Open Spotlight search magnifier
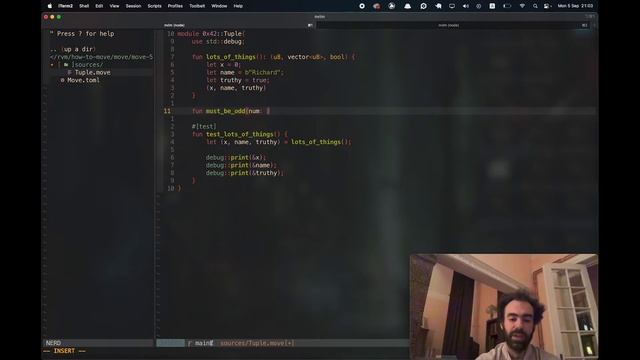The height and width of the screenshot is (360, 640). click(535, 6)
